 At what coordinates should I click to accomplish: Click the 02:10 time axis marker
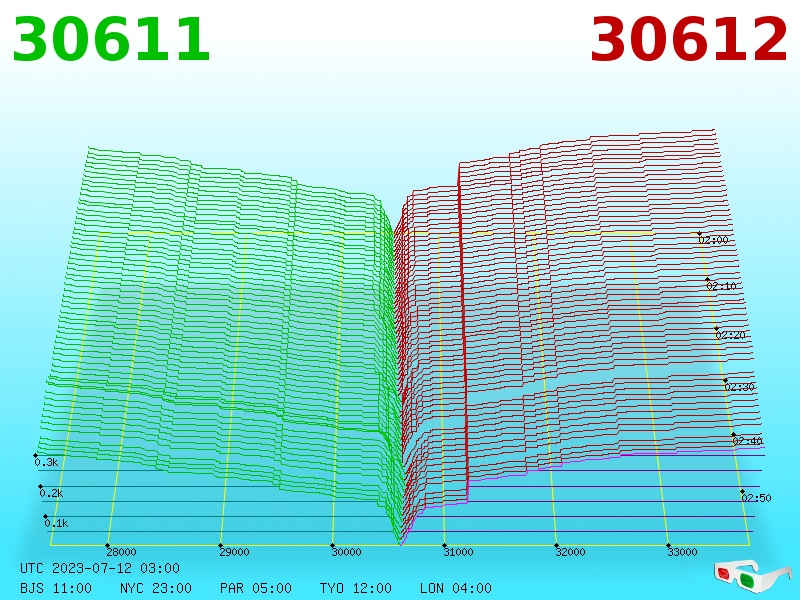[721, 286]
